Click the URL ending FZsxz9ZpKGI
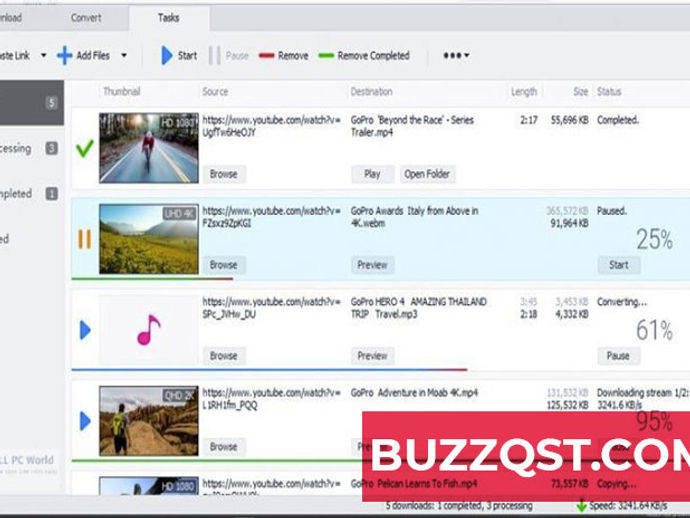Image resolution: width=690 pixels, height=518 pixels. (272, 217)
